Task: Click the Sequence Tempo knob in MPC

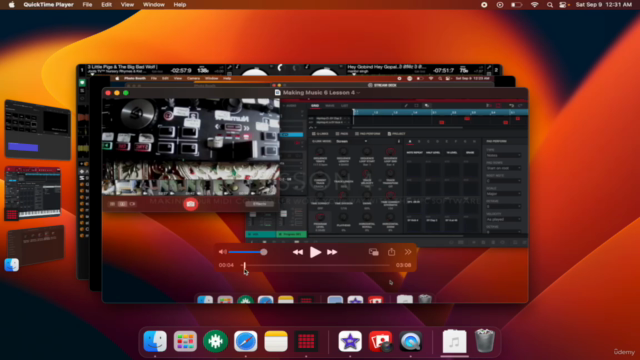Action: [x=320, y=152]
